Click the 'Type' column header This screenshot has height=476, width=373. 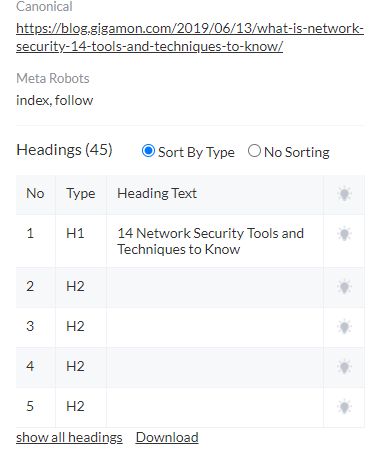click(81, 193)
